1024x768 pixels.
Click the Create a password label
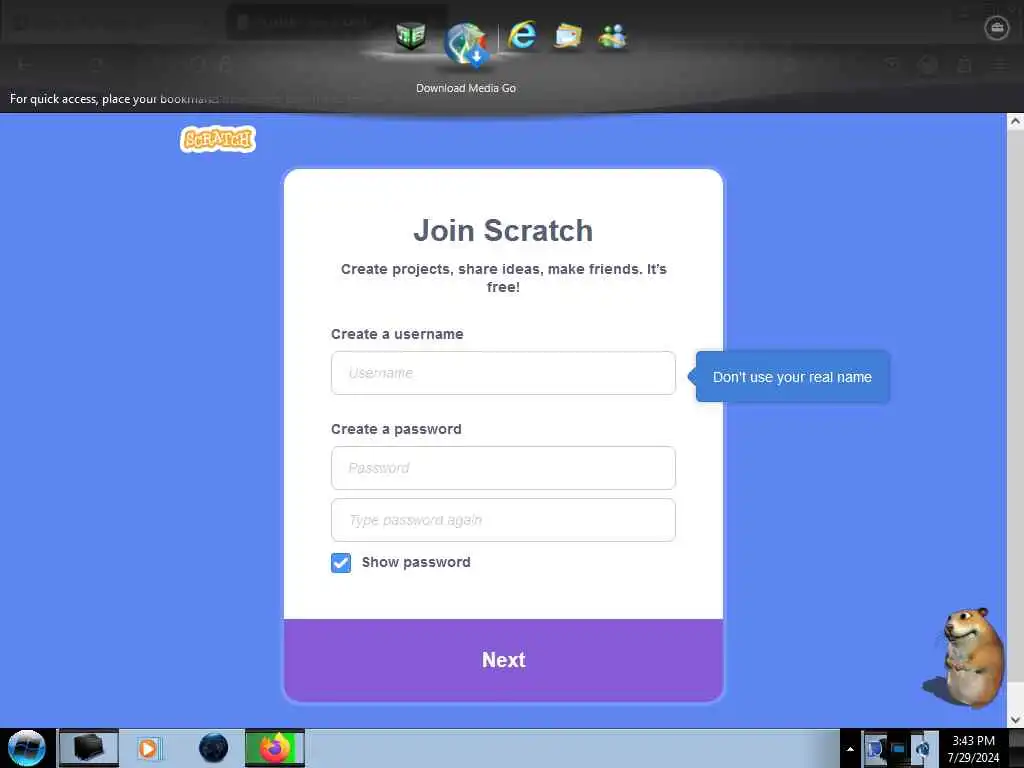[x=396, y=429]
